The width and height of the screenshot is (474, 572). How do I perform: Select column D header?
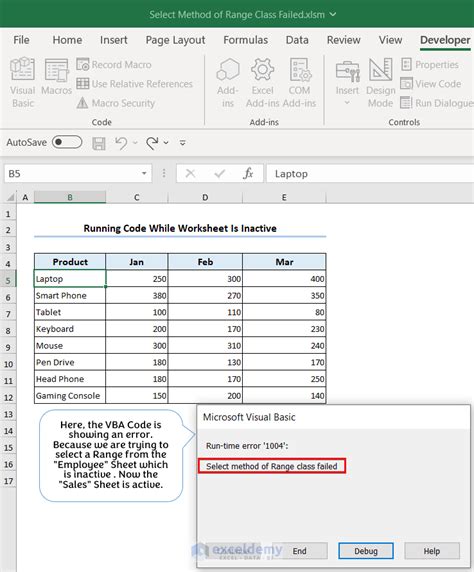coord(205,197)
